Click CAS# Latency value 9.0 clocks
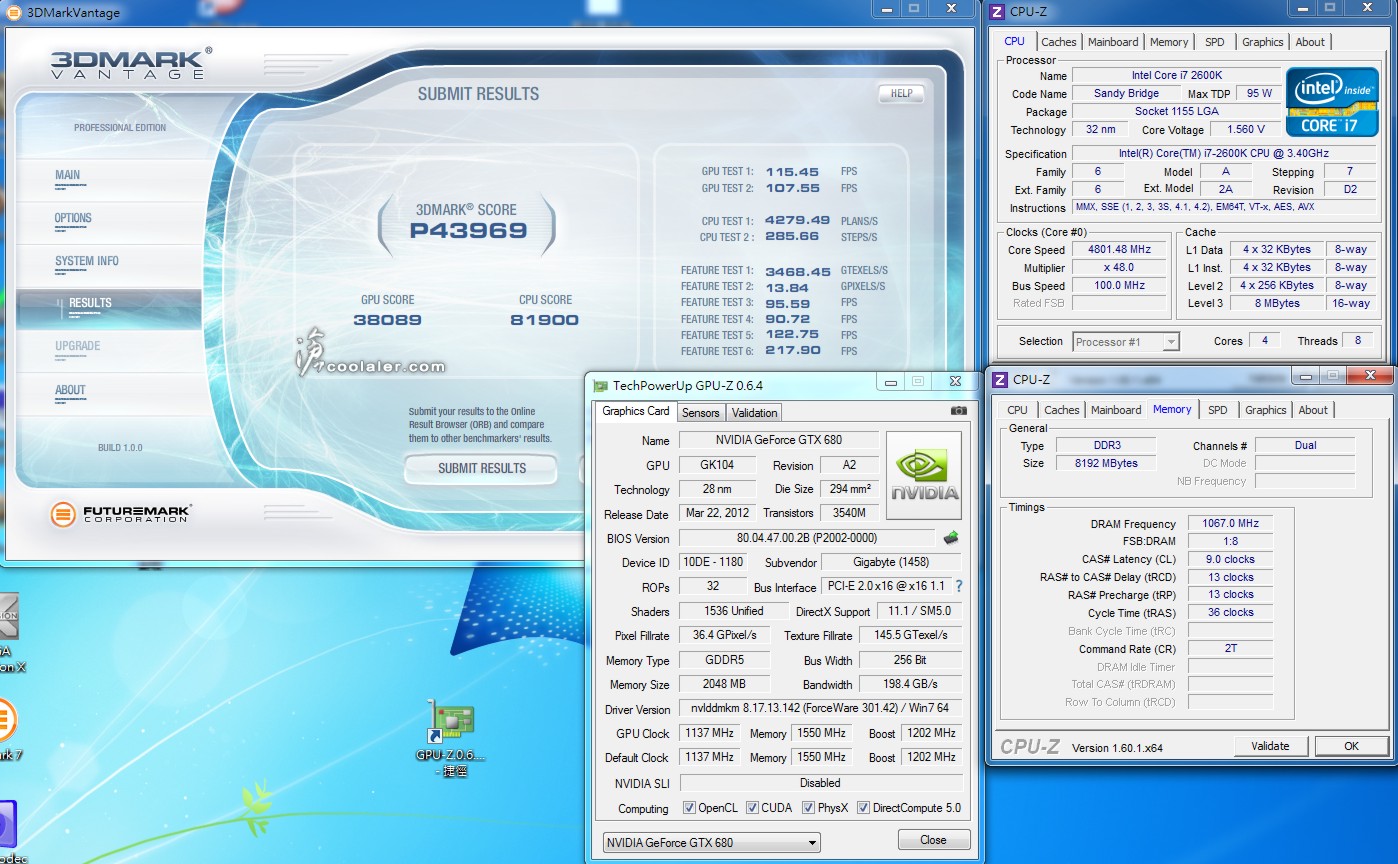 pyautogui.click(x=1230, y=559)
